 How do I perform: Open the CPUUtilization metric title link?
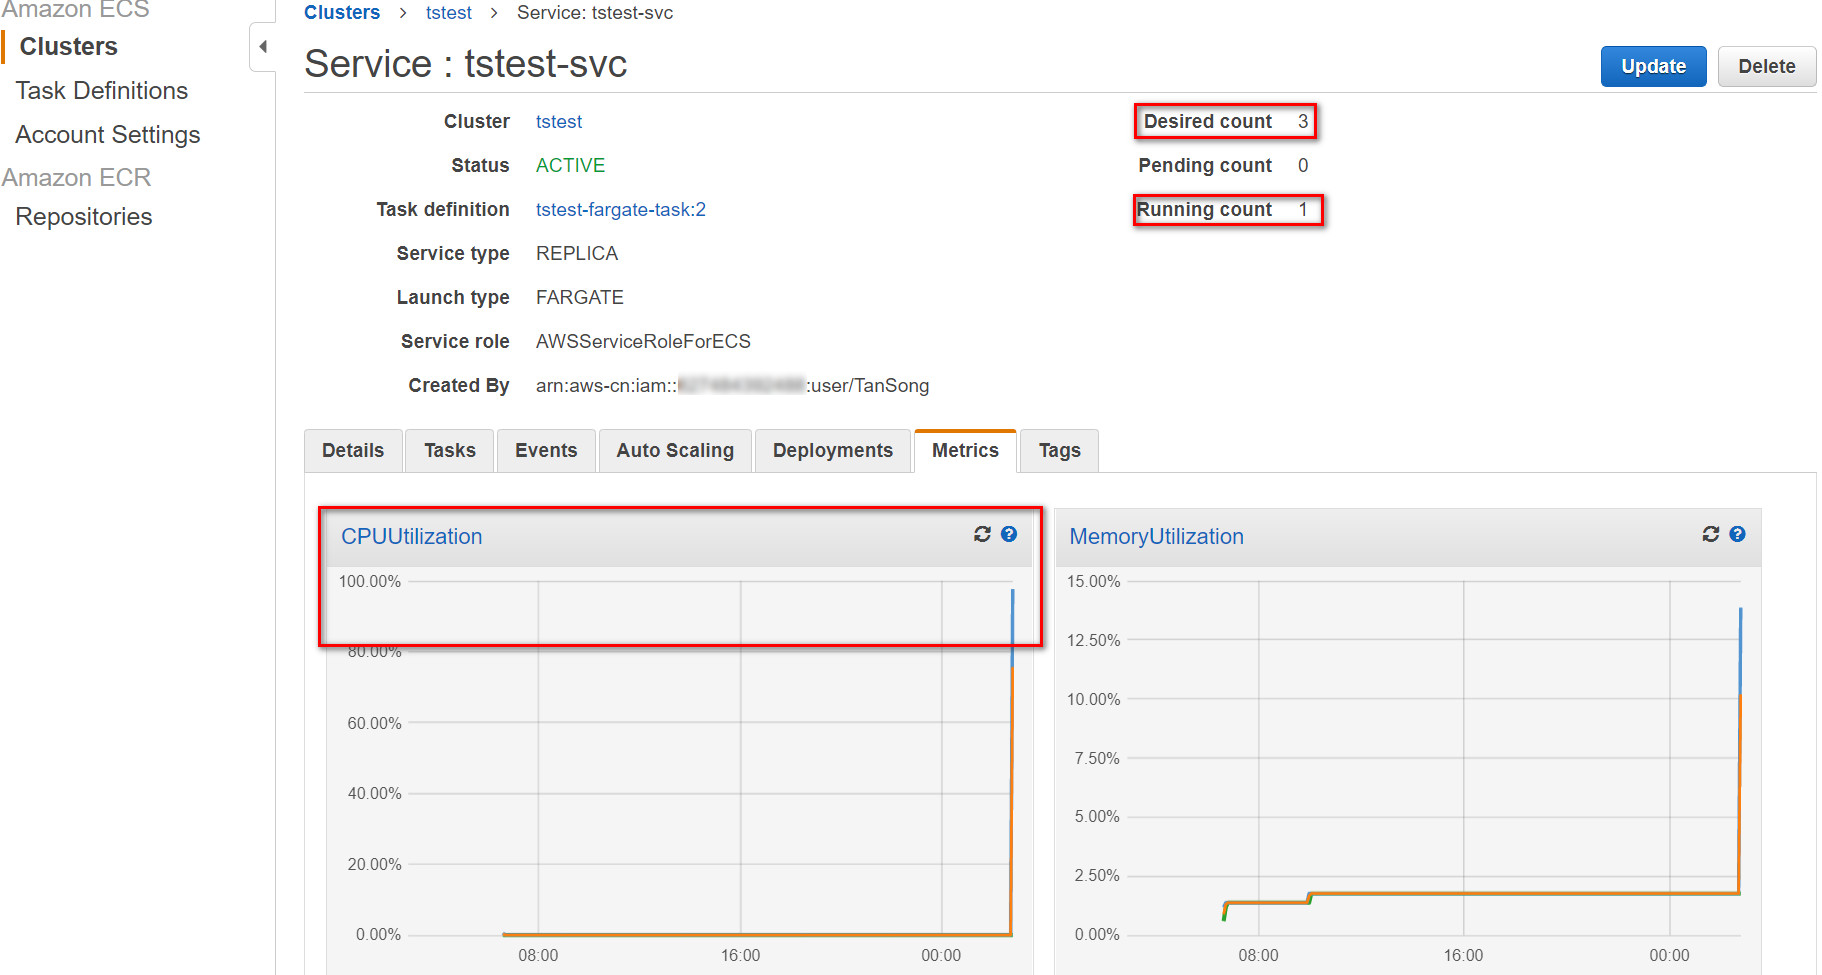click(412, 536)
